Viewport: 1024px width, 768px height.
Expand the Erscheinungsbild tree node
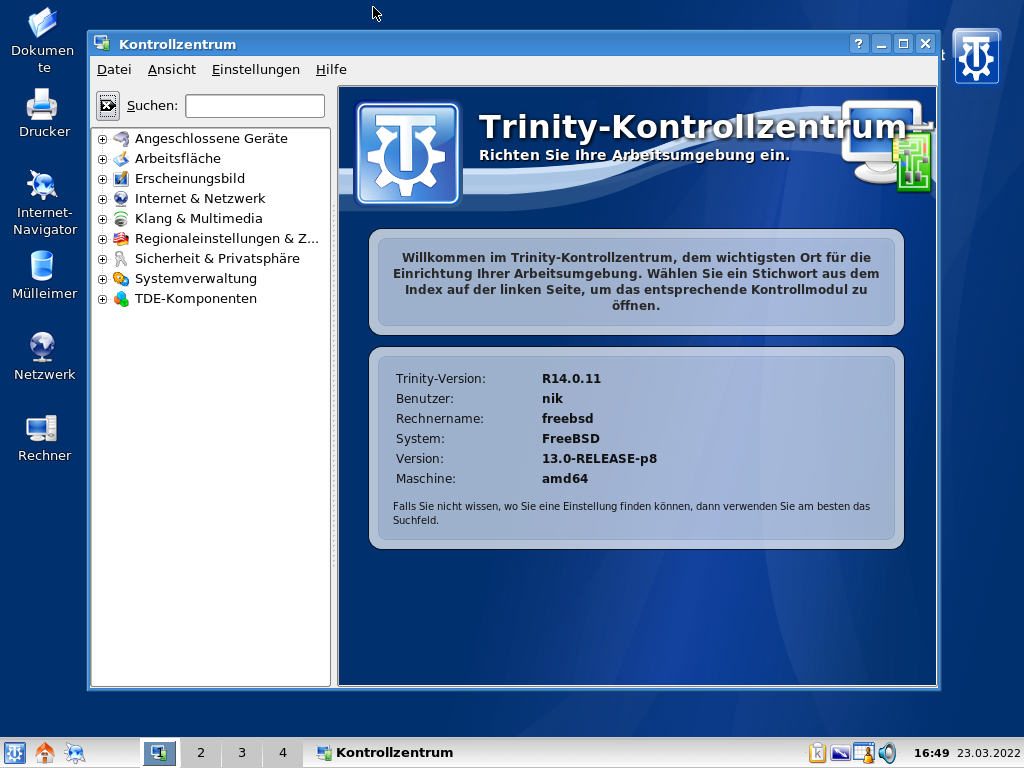pyautogui.click(x=103, y=179)
